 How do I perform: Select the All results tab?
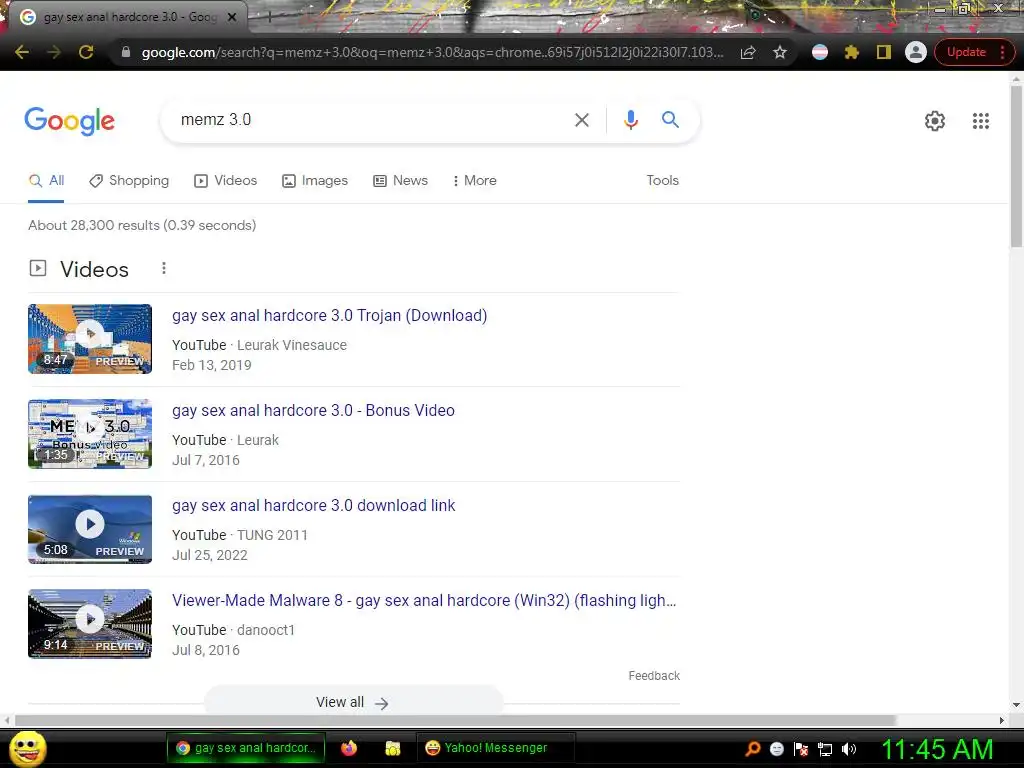[x=46, y=181]
